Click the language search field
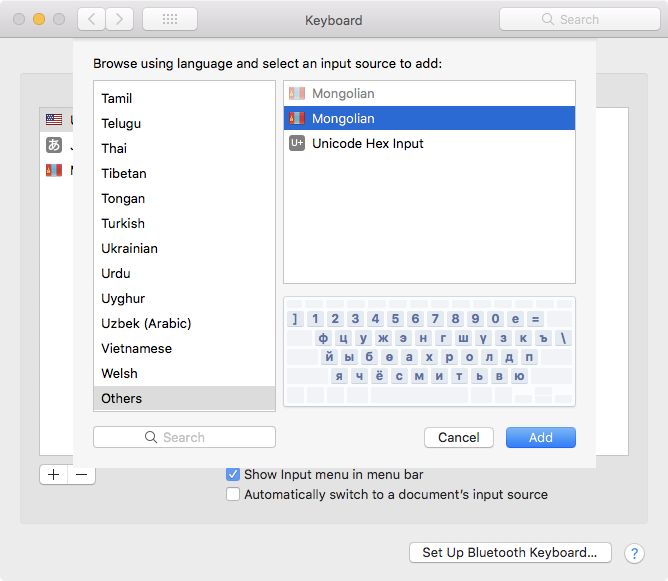 point(184,437)
